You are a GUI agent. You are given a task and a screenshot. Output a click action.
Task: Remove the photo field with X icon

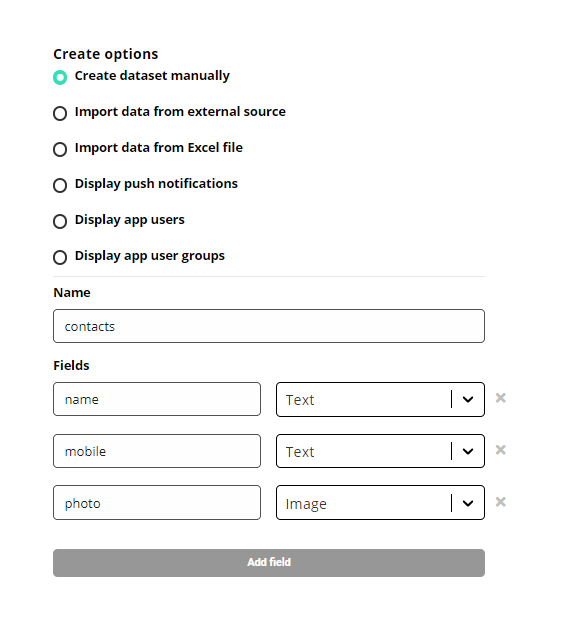point(501,502)
